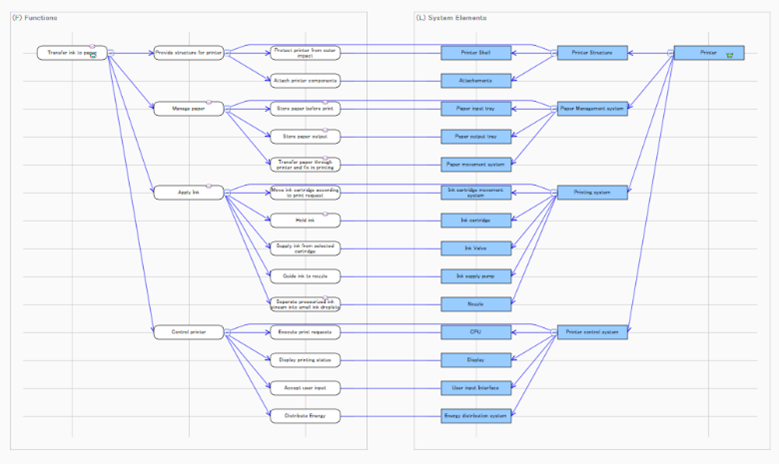The image size is (779, 464).
Task: Select the 'Store paper output' node
Action: [305, 136]
